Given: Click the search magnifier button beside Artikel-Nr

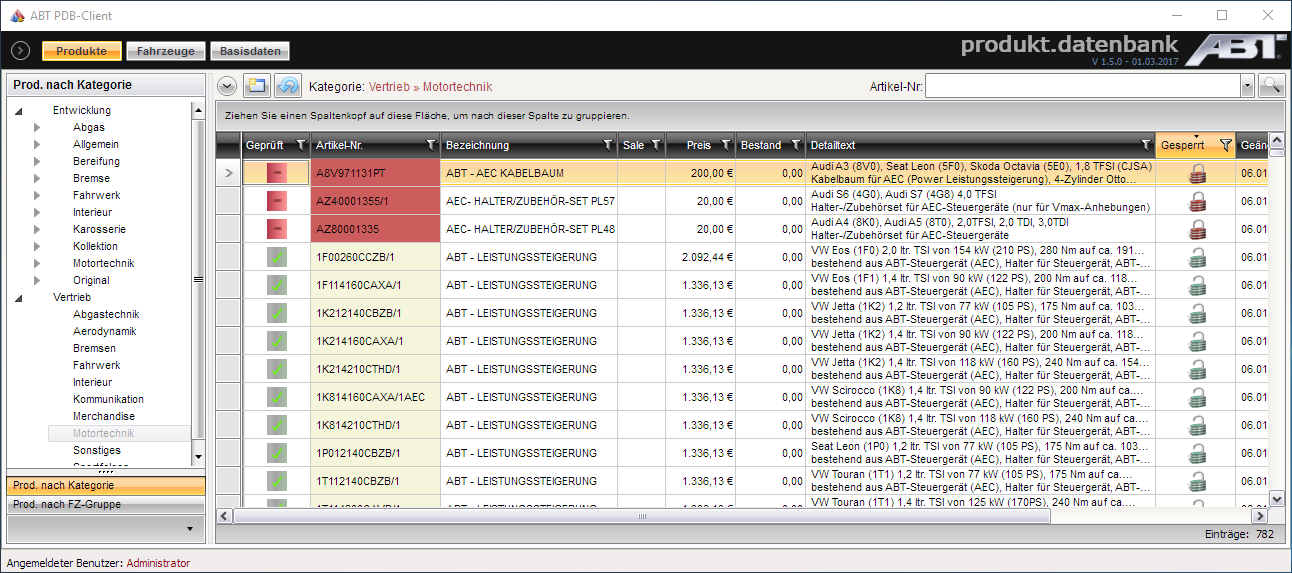Looking at the screenshot, I should (1271, 86).
